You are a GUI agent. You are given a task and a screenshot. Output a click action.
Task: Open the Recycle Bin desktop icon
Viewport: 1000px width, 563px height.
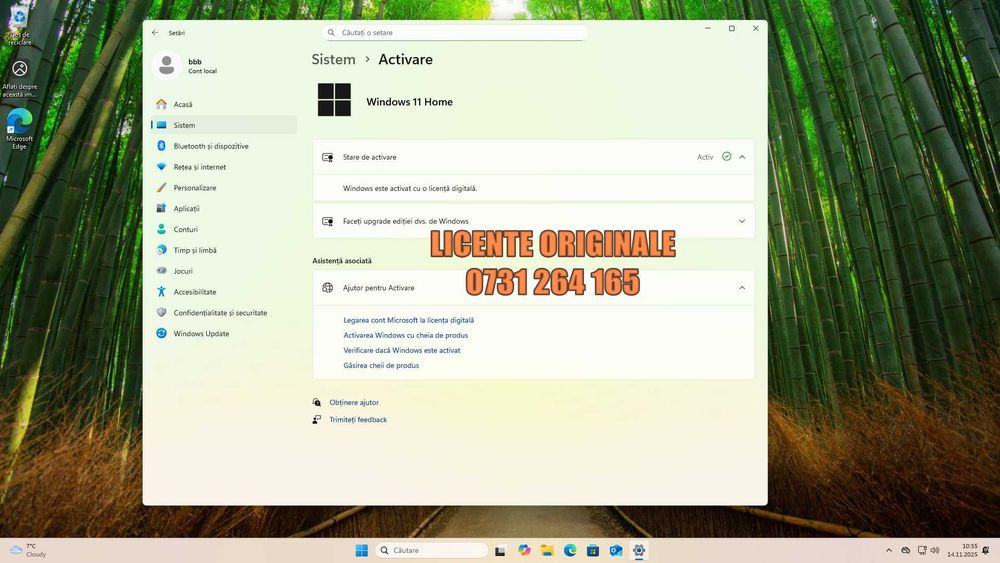point(19,24)
